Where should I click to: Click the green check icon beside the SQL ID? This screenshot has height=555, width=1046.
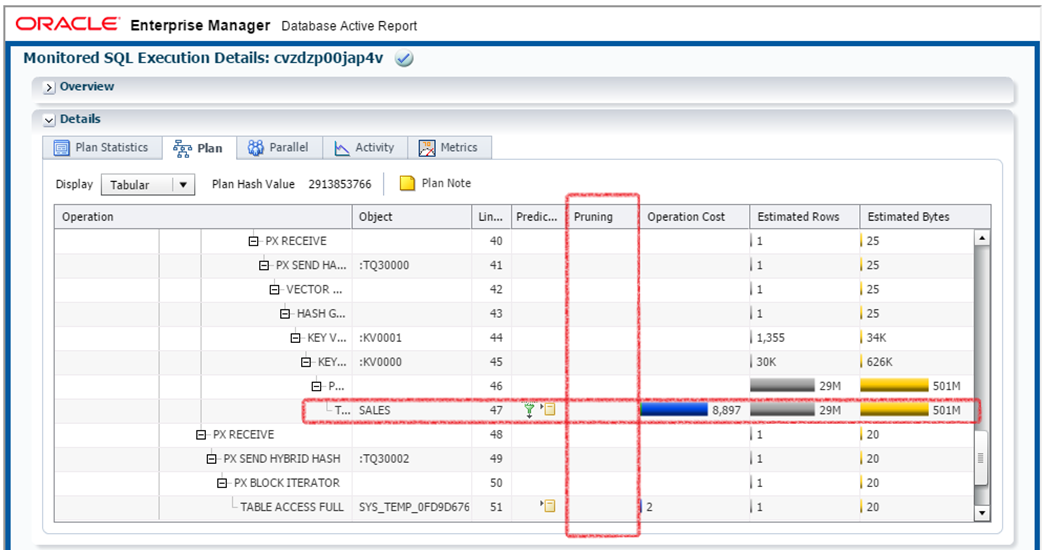point(404,59)
